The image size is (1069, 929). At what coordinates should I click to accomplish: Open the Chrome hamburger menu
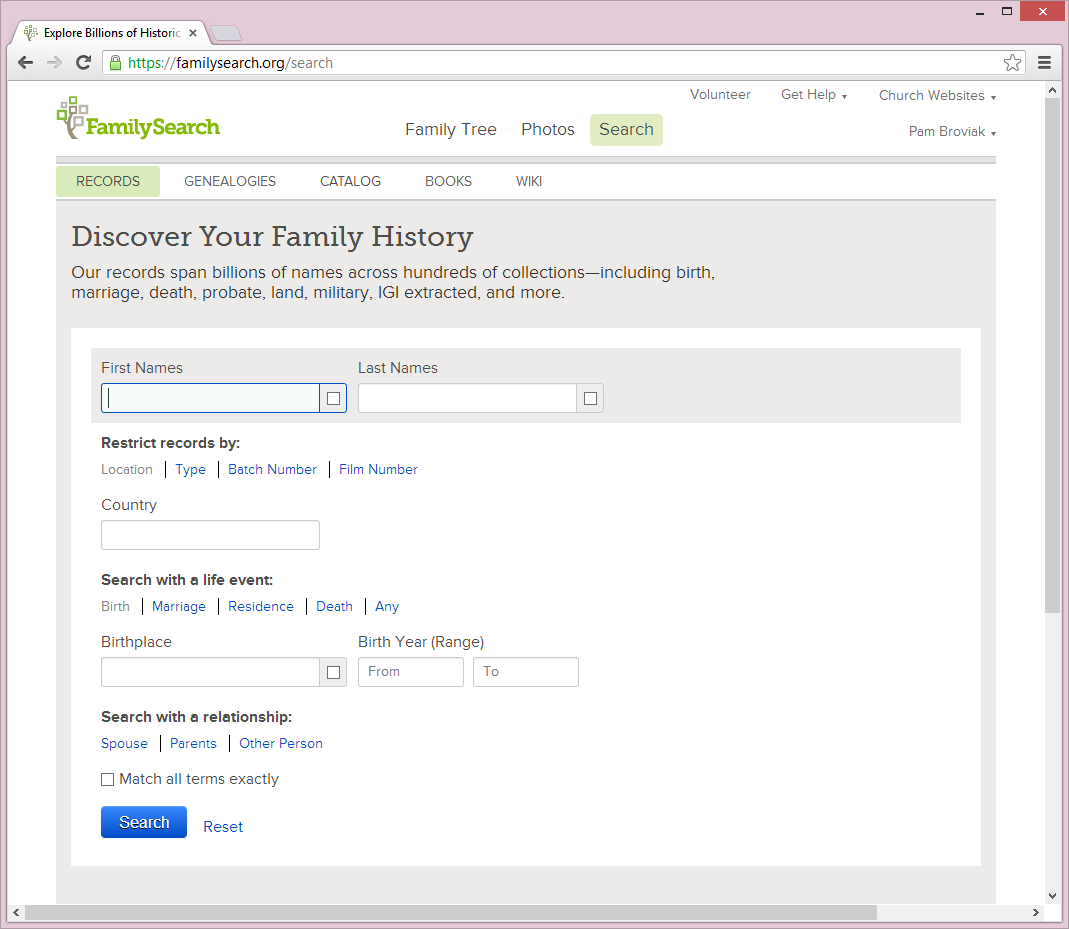(1044, 63)
